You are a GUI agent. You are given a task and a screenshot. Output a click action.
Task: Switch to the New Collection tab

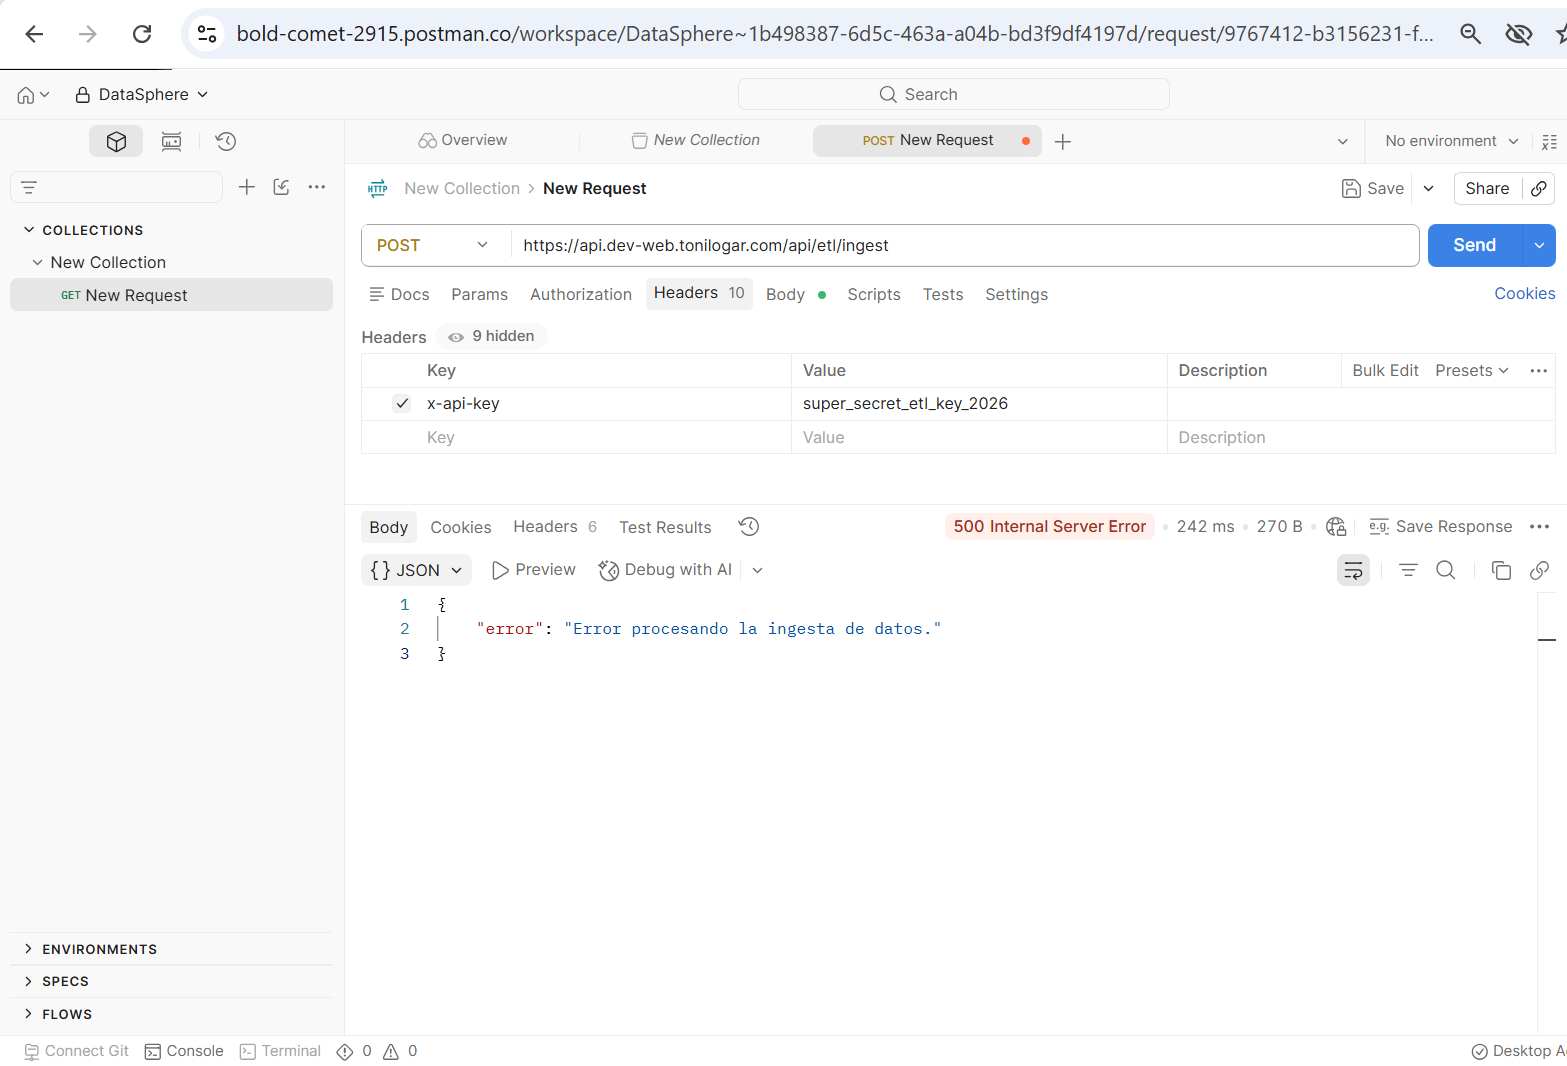tap(696, 141)
